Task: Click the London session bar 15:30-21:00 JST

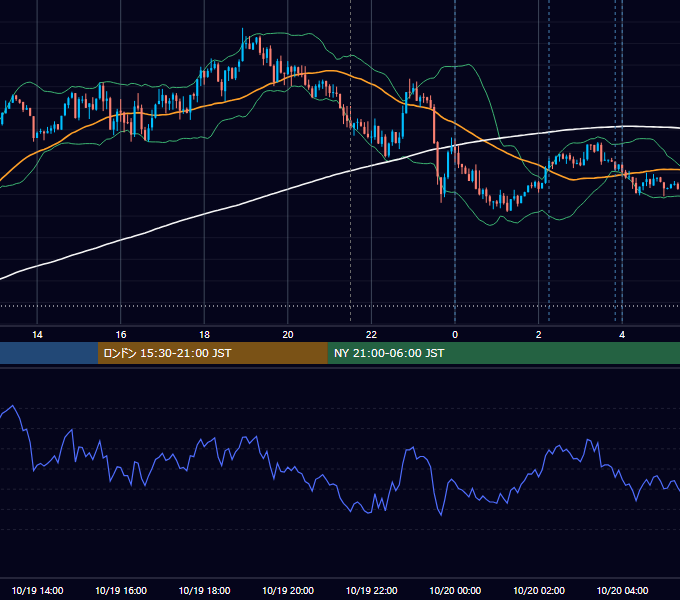Action: point(212,353)
